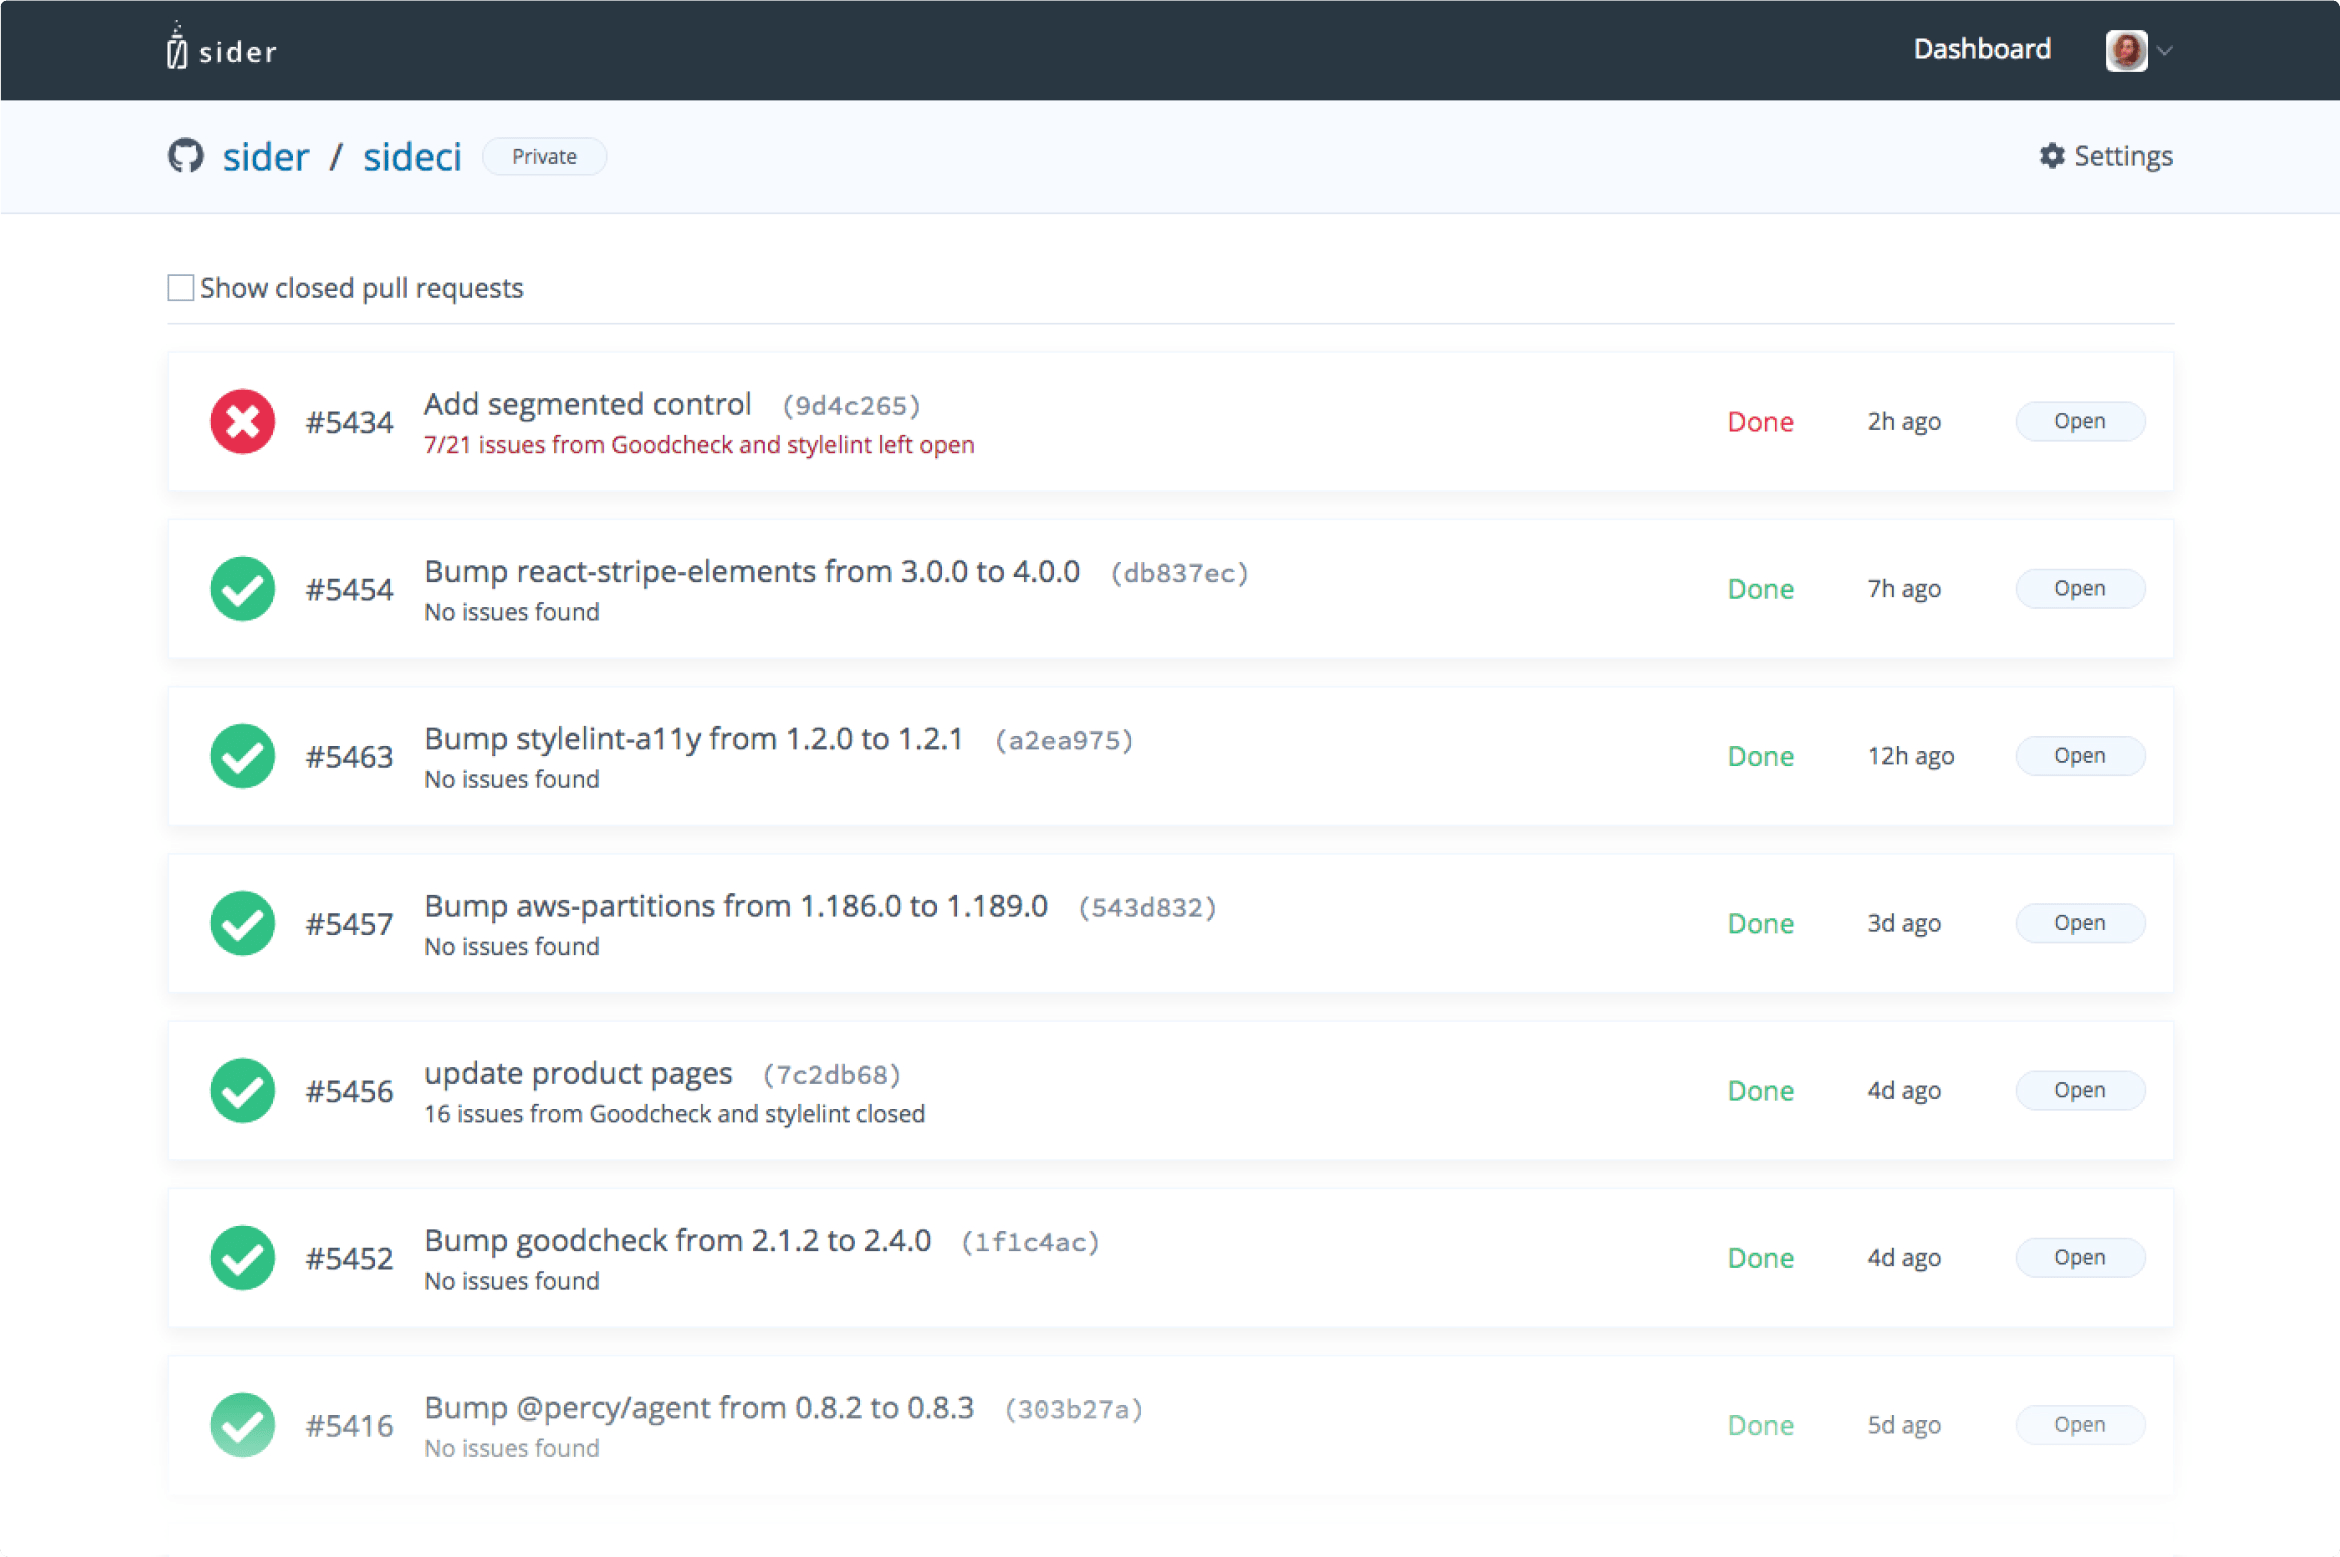Viewport: 2340px width, 1557px height.
Task: Click the GitHub octocat icon
Action: pos(186,156)
